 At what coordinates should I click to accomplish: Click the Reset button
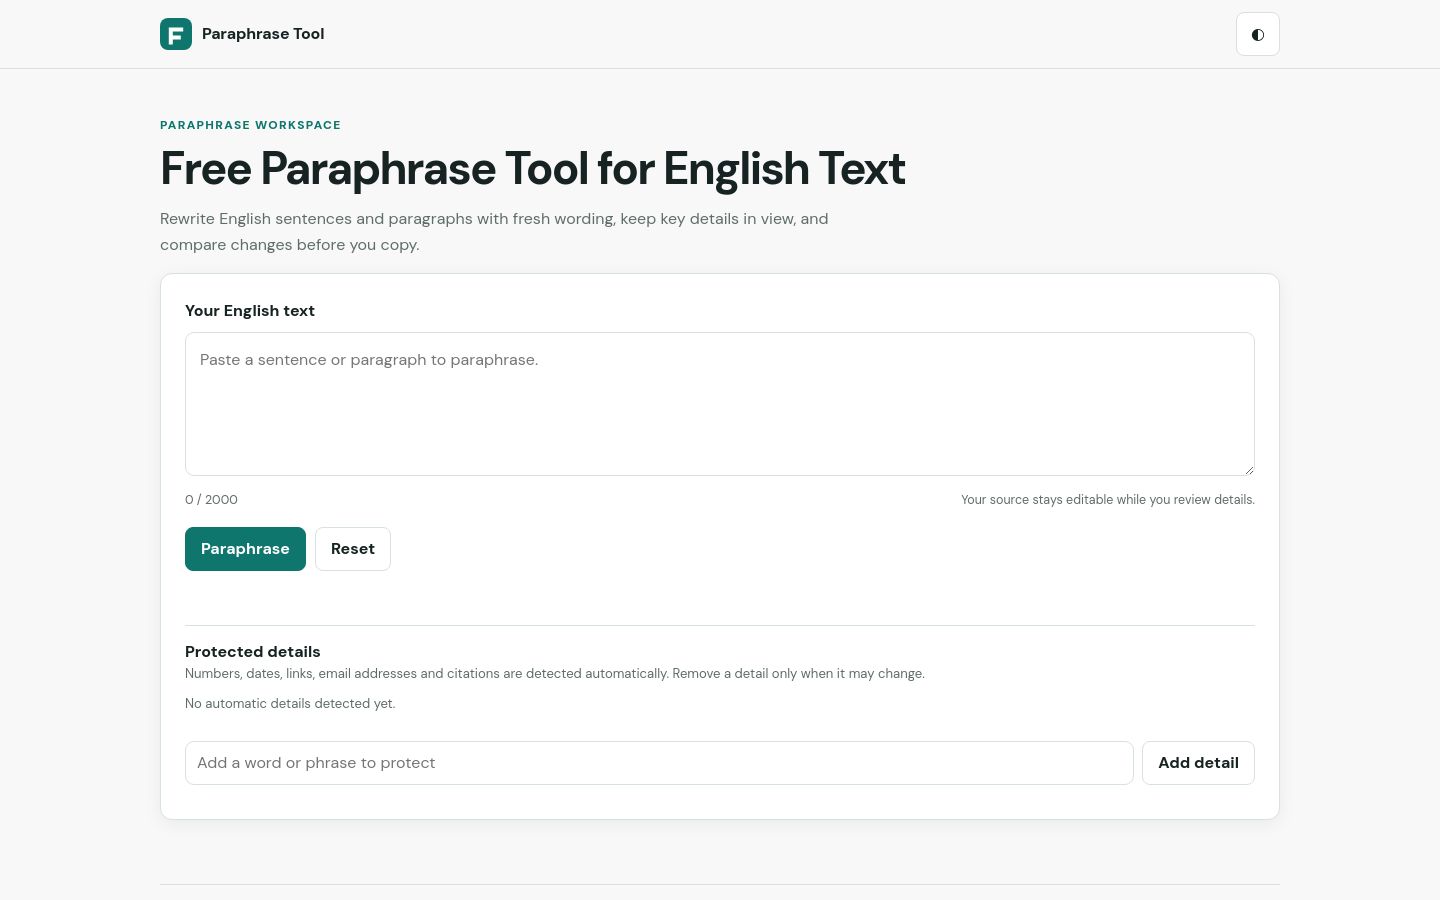click(353, 549)
